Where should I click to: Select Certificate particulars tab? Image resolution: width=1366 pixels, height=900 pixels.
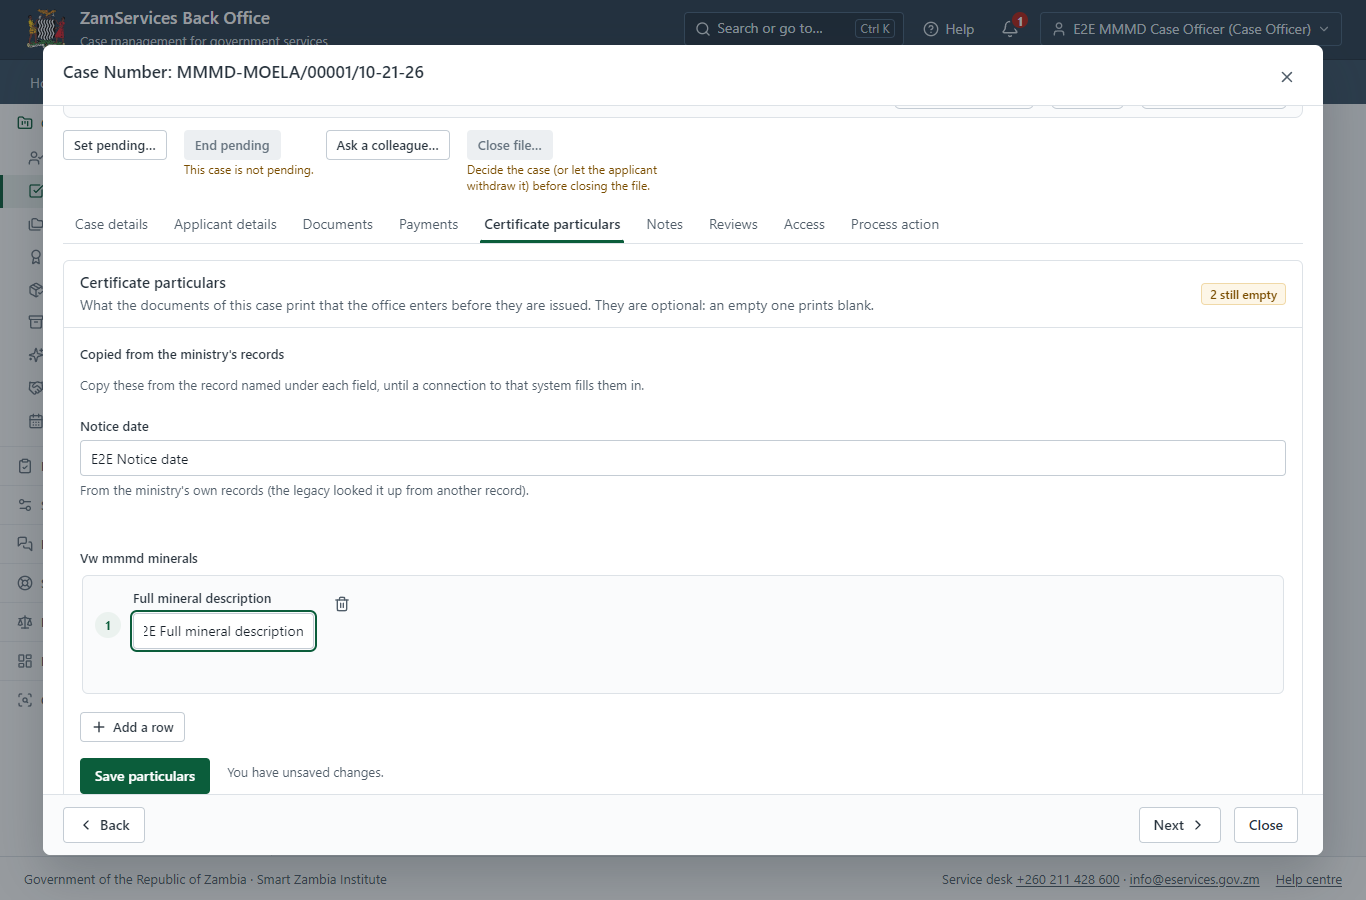tap(552, 224)
